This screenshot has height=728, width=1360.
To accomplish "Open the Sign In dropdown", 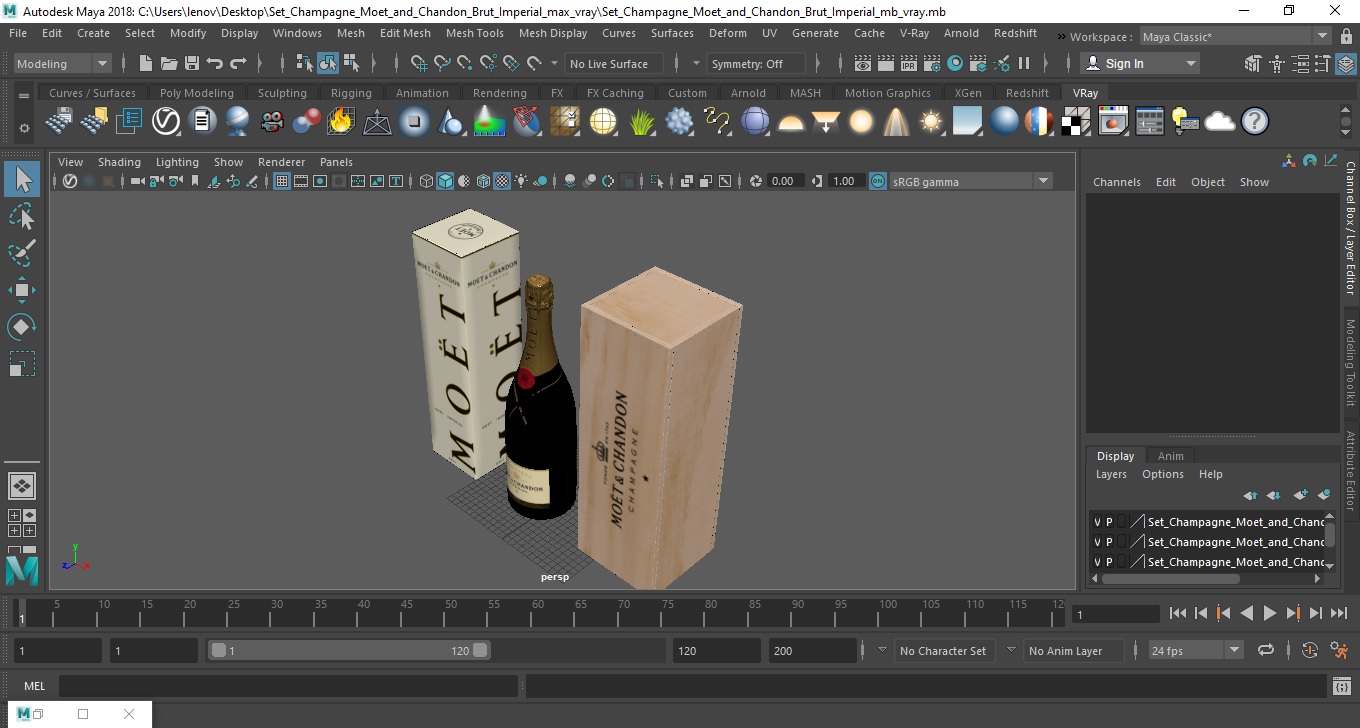I will pos(1140,63).
